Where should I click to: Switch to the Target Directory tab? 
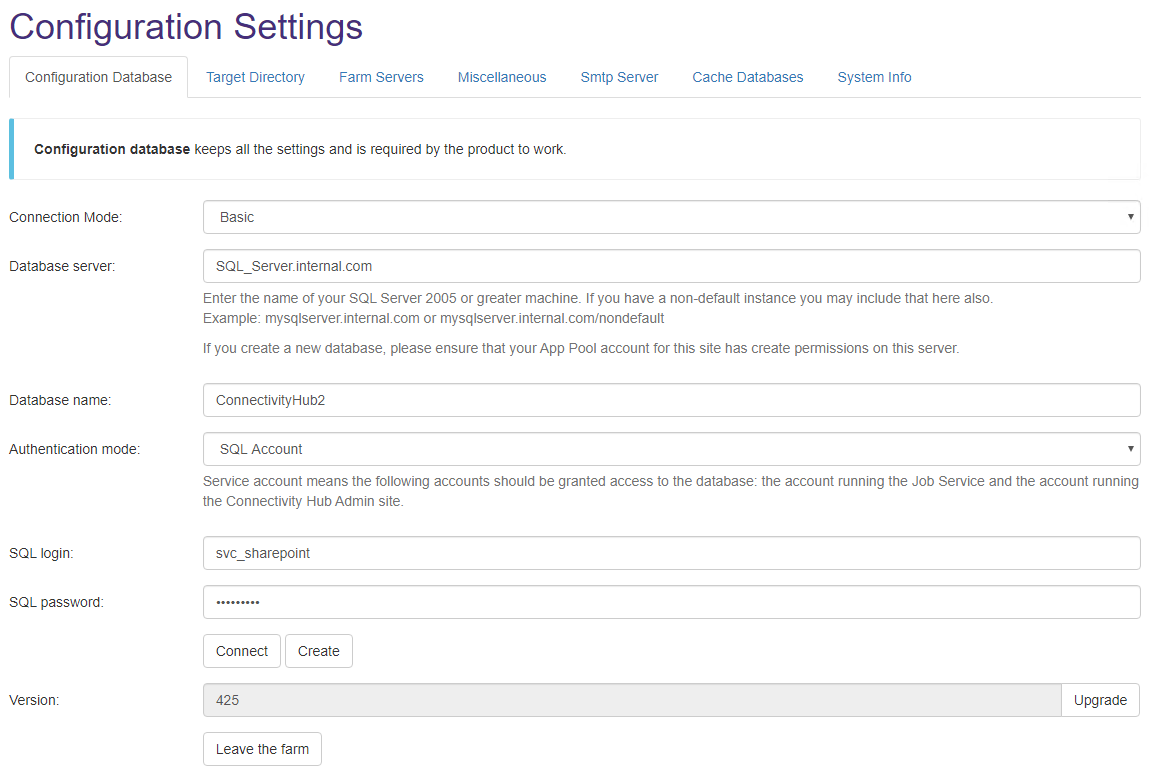click(x=255, y=77)
